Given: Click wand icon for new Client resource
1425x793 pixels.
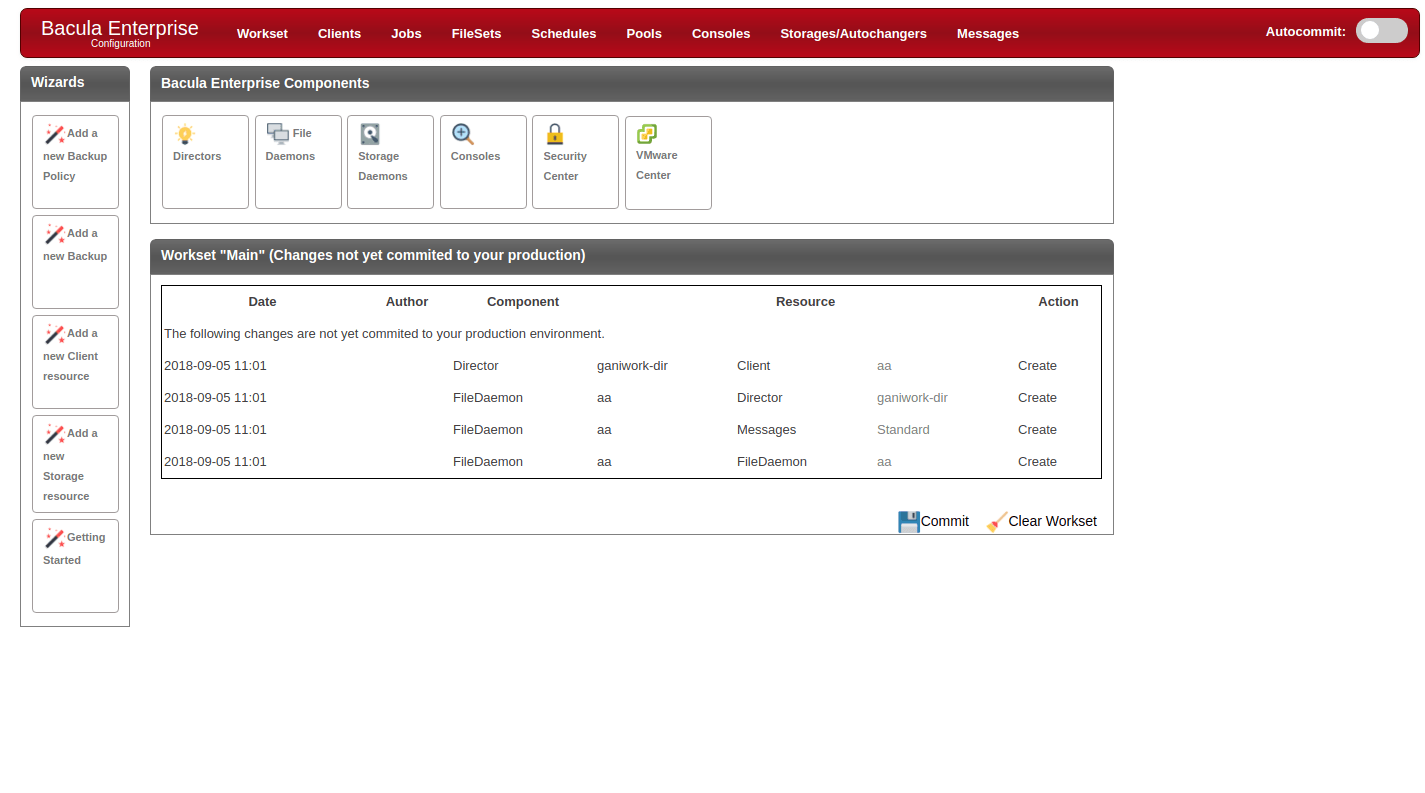Looking at the screenshot, I should pos(55,334).
